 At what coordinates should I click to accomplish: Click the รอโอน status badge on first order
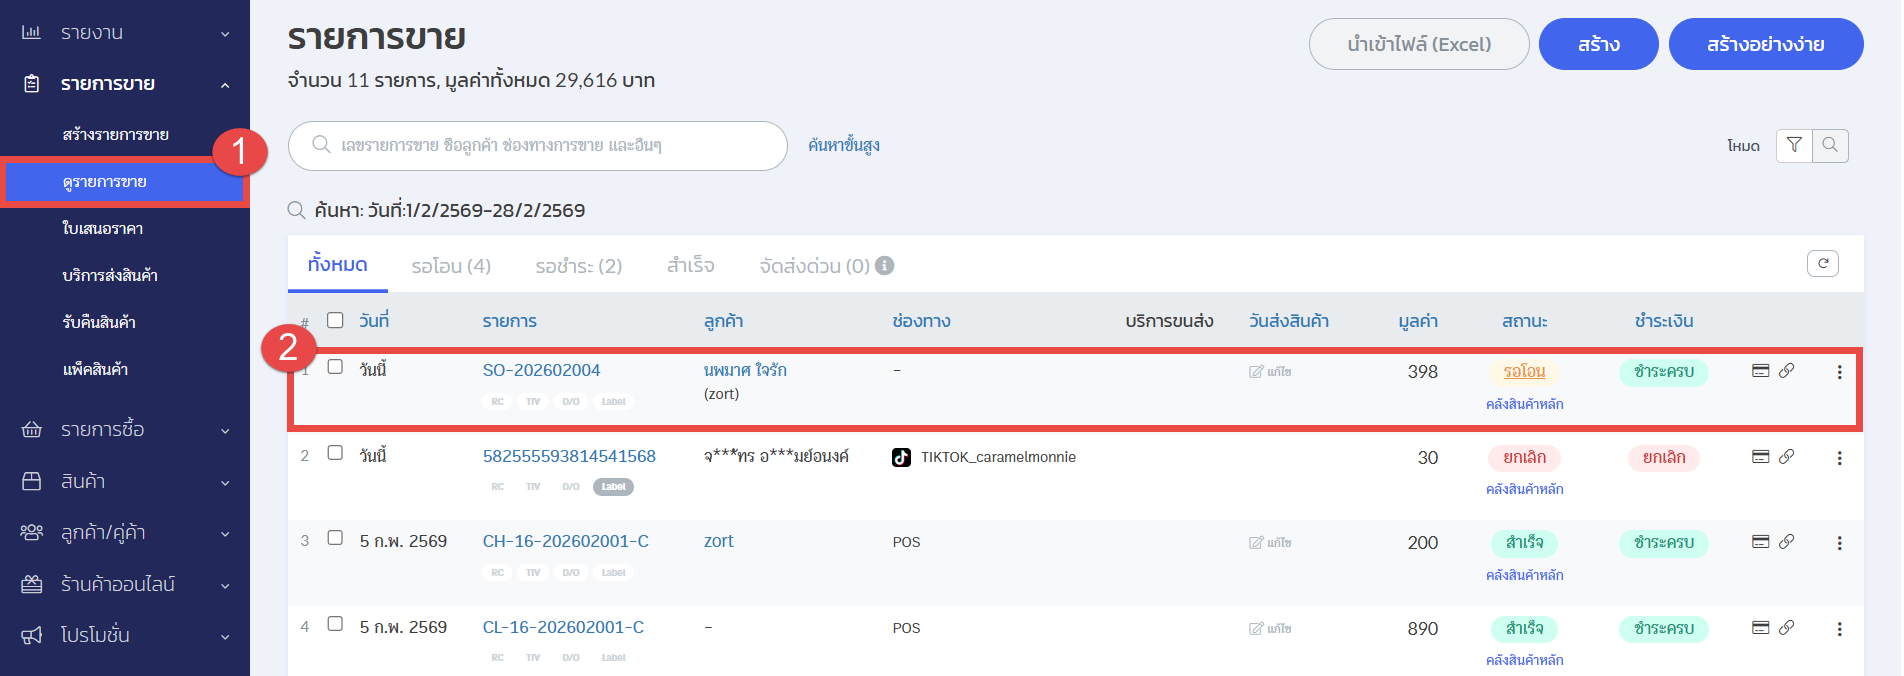pos(1524,372)
